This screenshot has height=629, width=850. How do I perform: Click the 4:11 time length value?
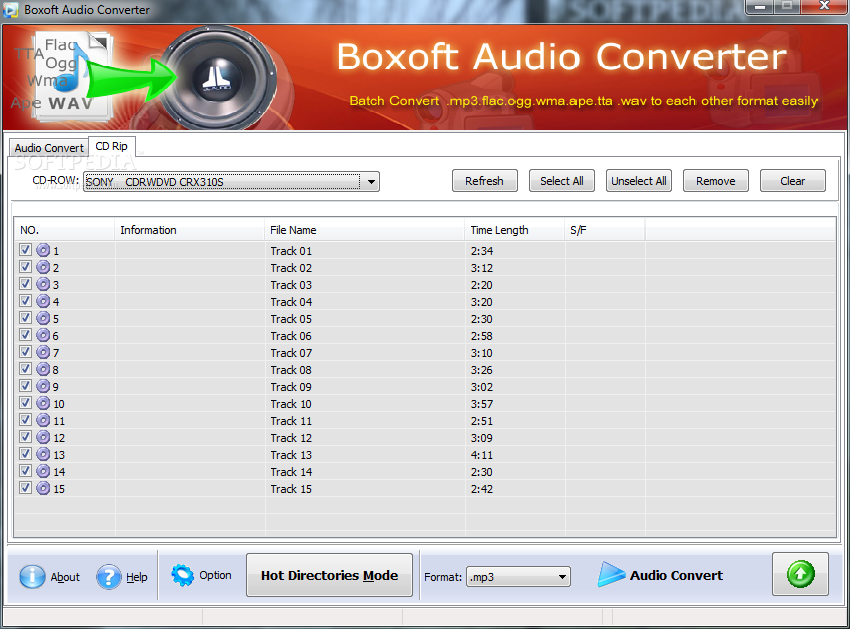pyautogui.click(x=482, y=455)
